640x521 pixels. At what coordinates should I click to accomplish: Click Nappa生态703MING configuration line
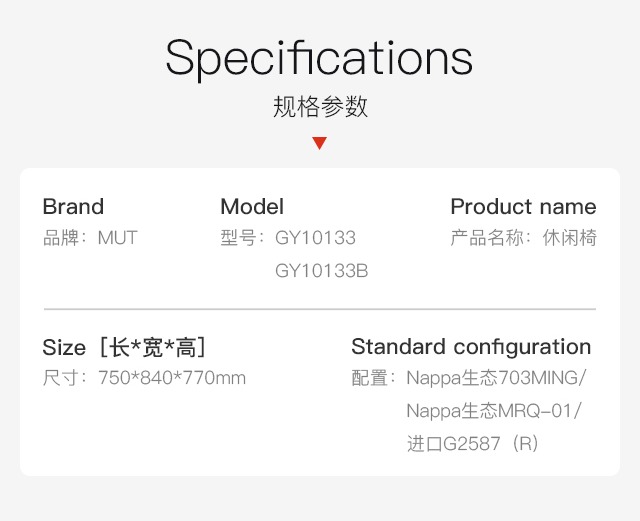496,378
